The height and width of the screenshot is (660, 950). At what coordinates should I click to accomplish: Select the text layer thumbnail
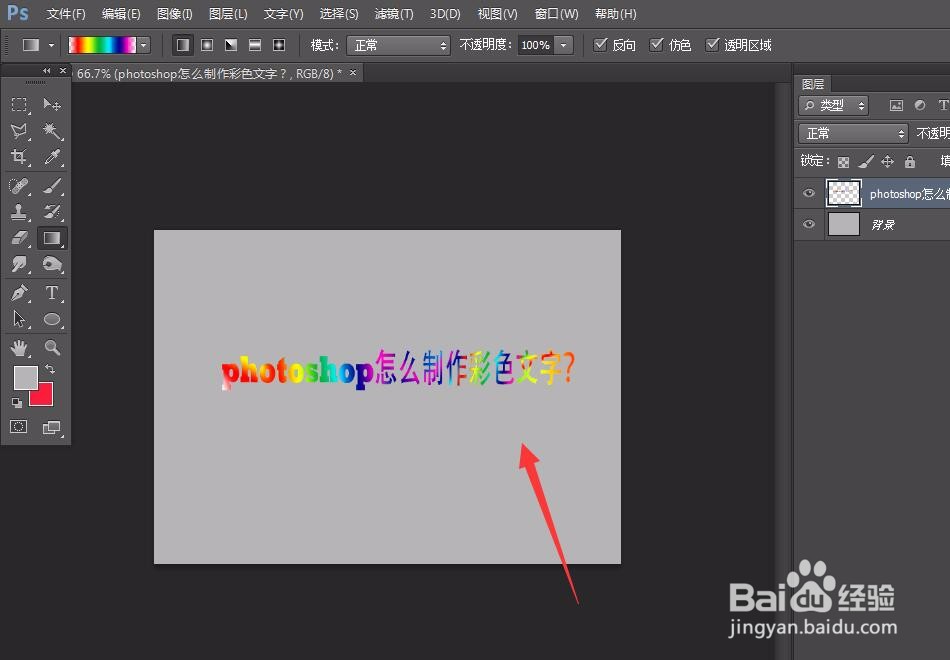point(843,193)
